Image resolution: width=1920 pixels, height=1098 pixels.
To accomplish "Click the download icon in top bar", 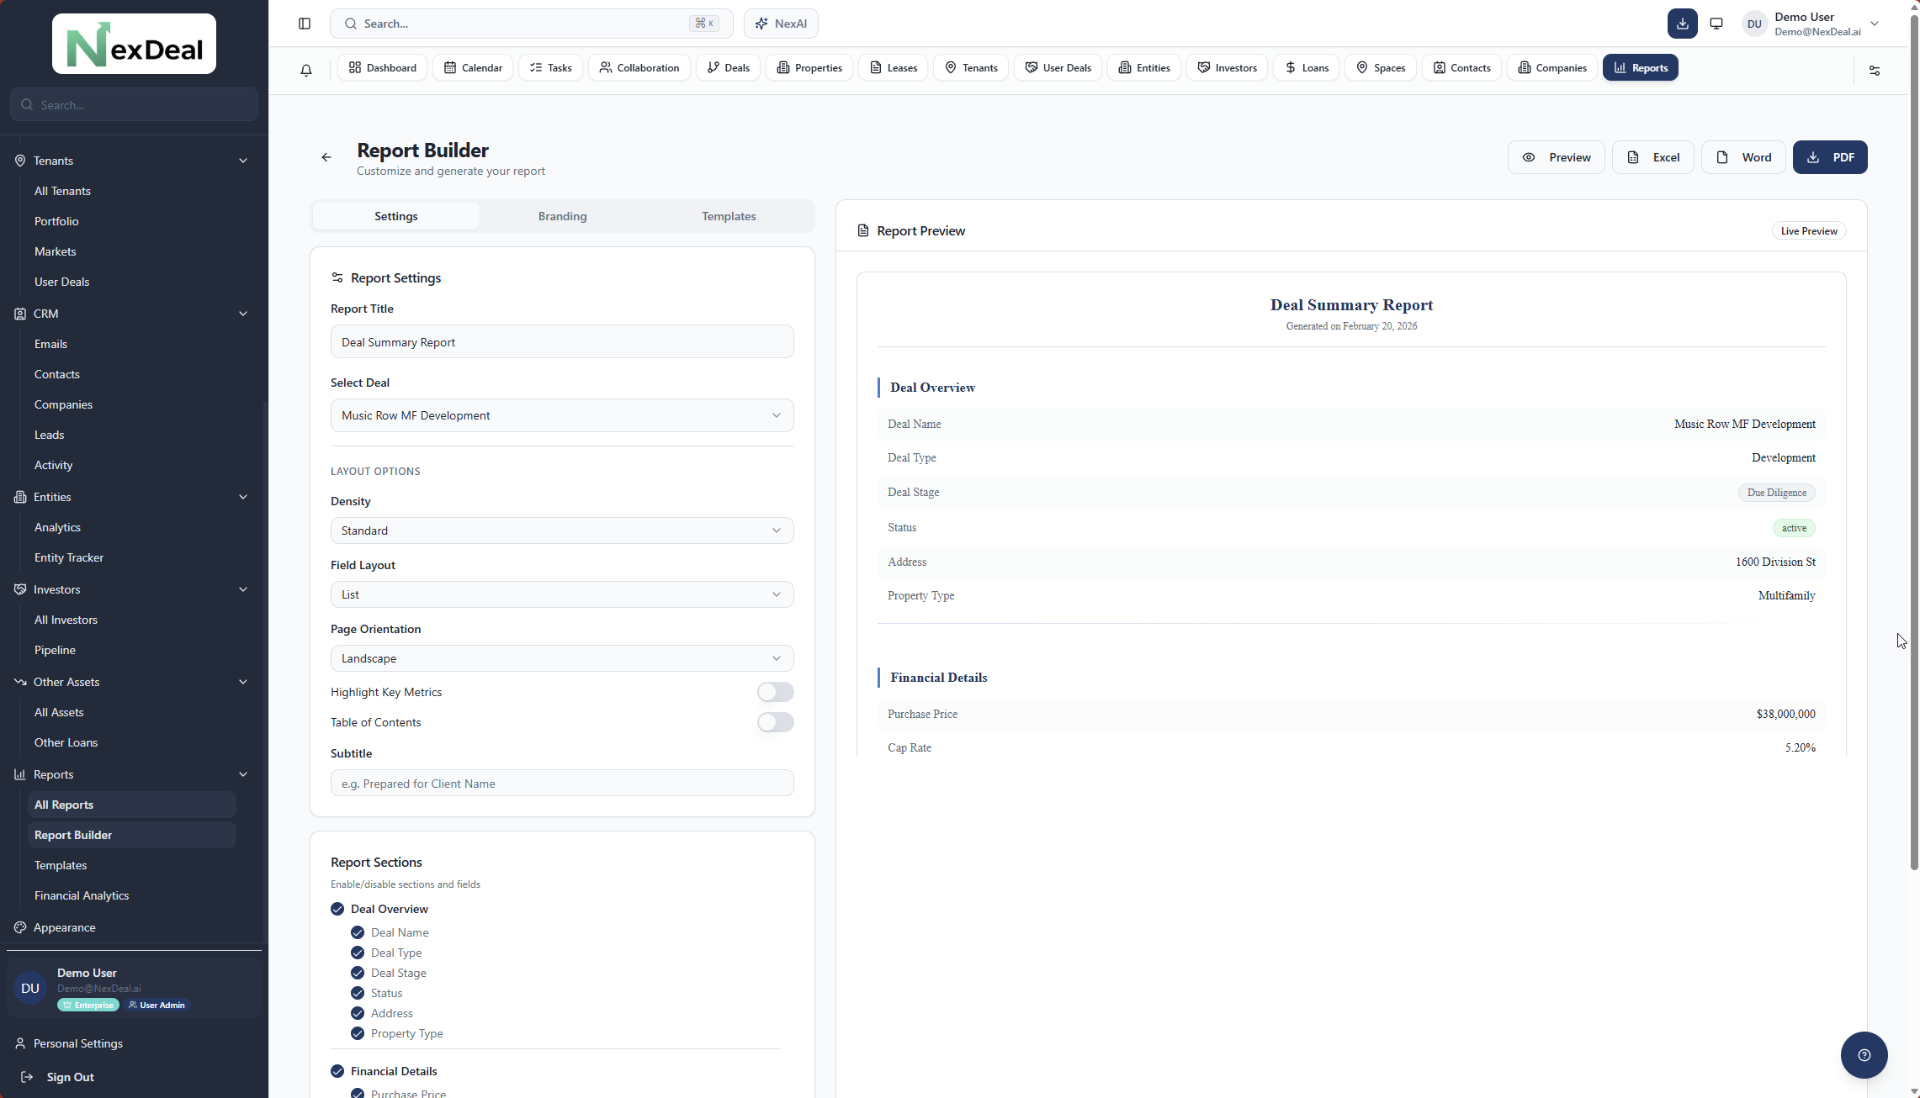I will coord(1682,23).
